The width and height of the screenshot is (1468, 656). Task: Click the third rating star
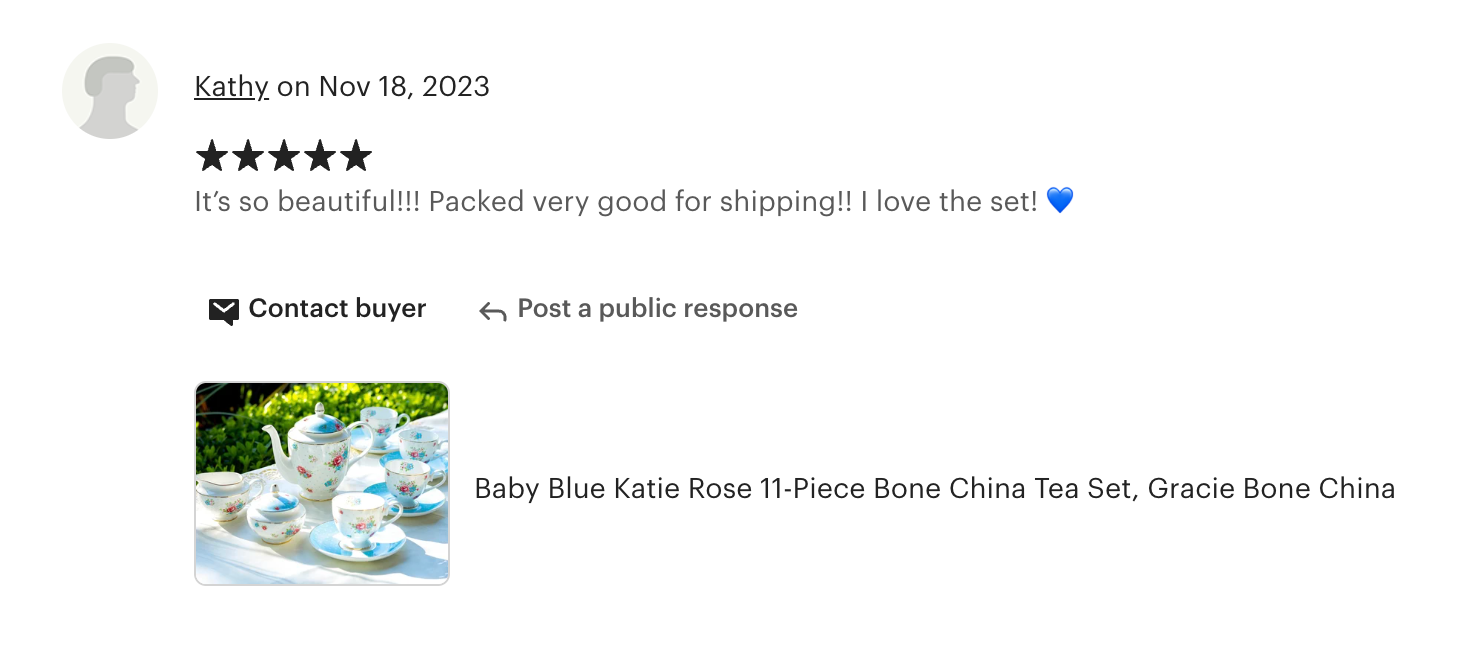click(284, 156)
